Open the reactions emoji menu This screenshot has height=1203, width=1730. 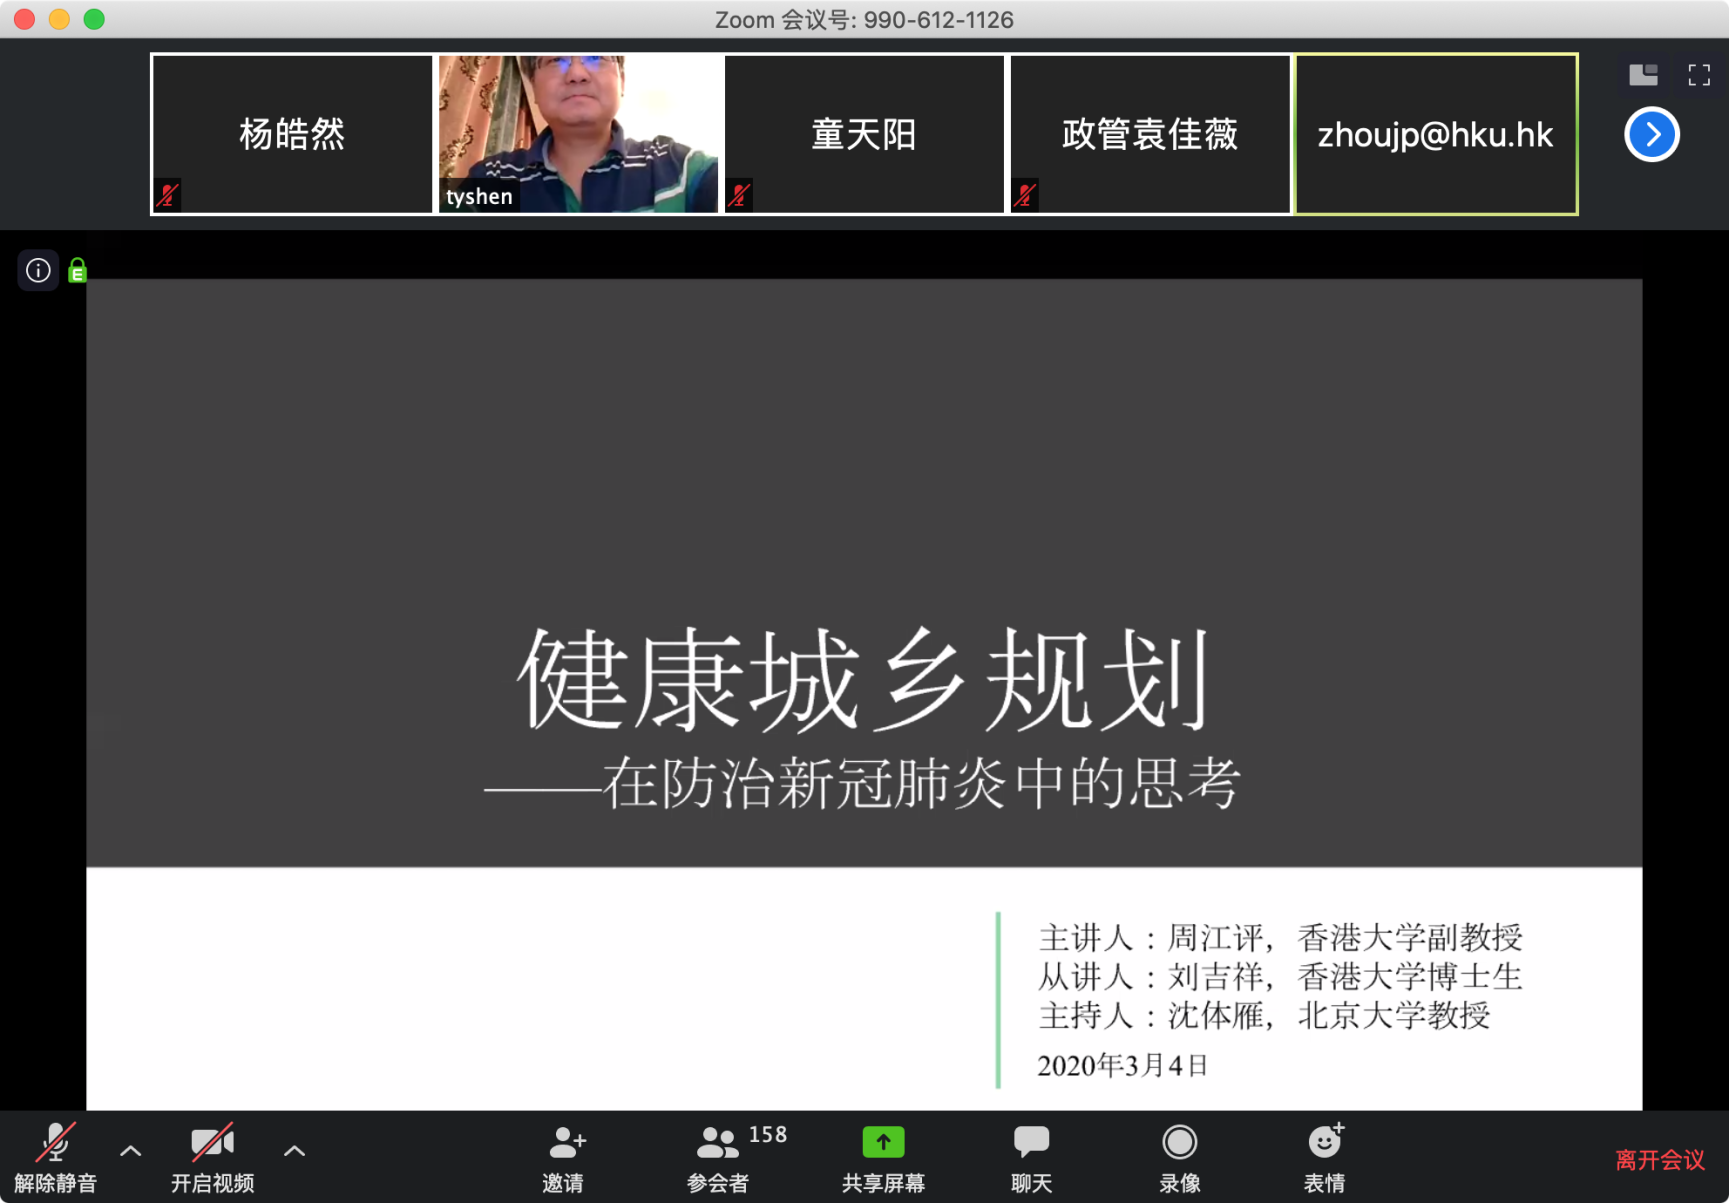click(1324, 1142)
